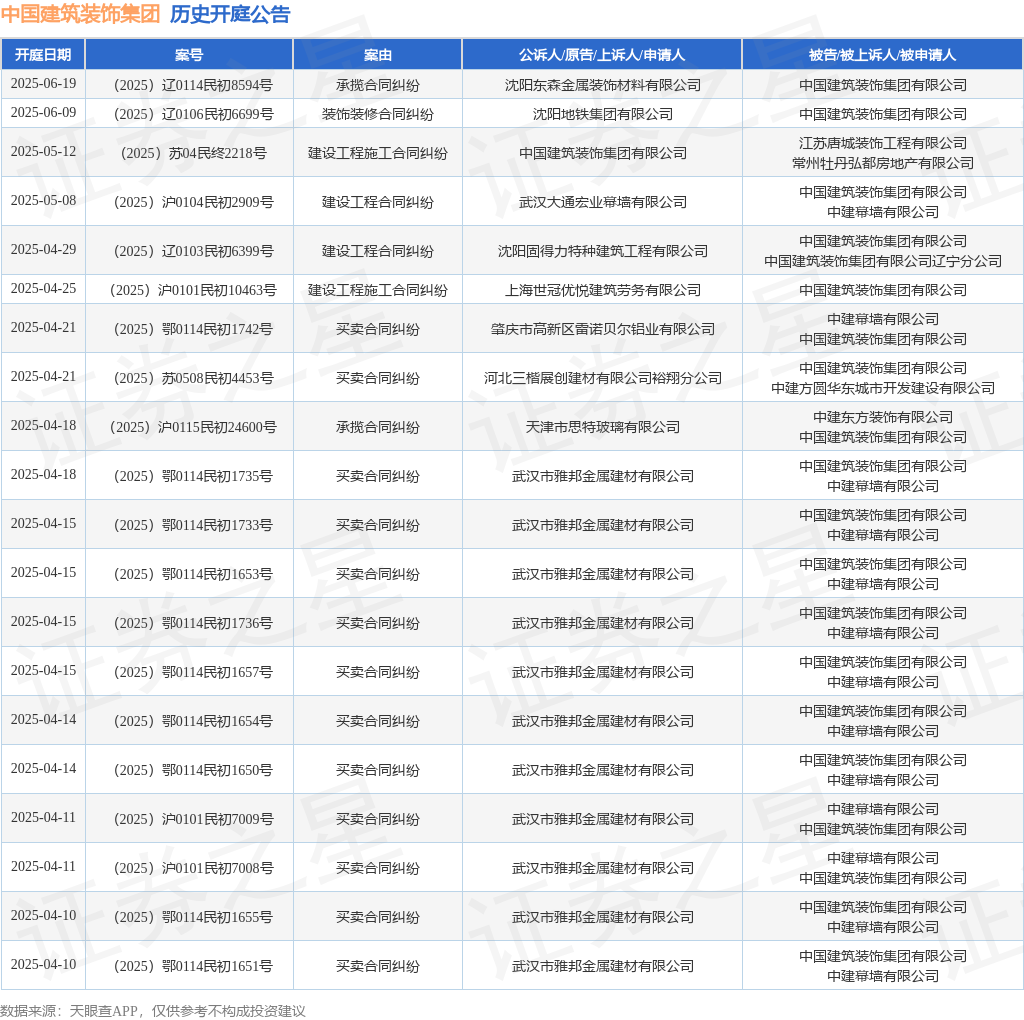
Task: Click 承揽合同纠纷 in the 8594号 row
Action: pos(377,86)
